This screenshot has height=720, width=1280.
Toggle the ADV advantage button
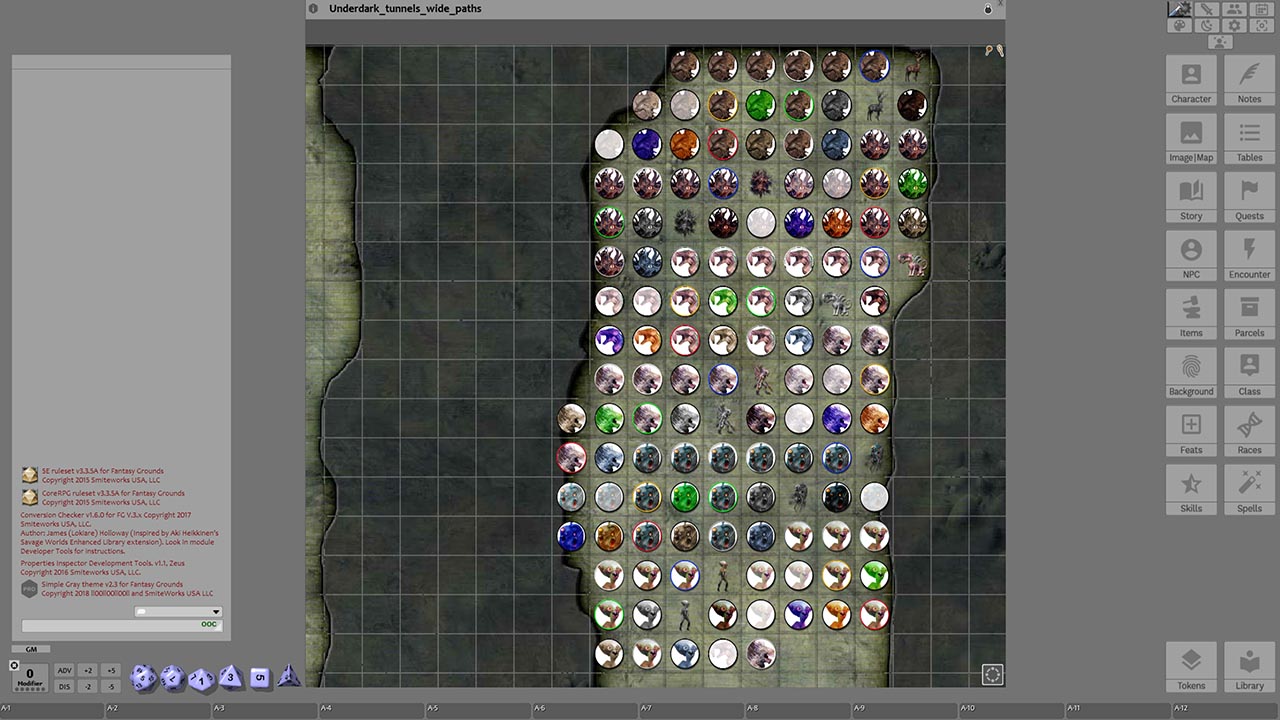pyautogui.click(x=64, y=670)
